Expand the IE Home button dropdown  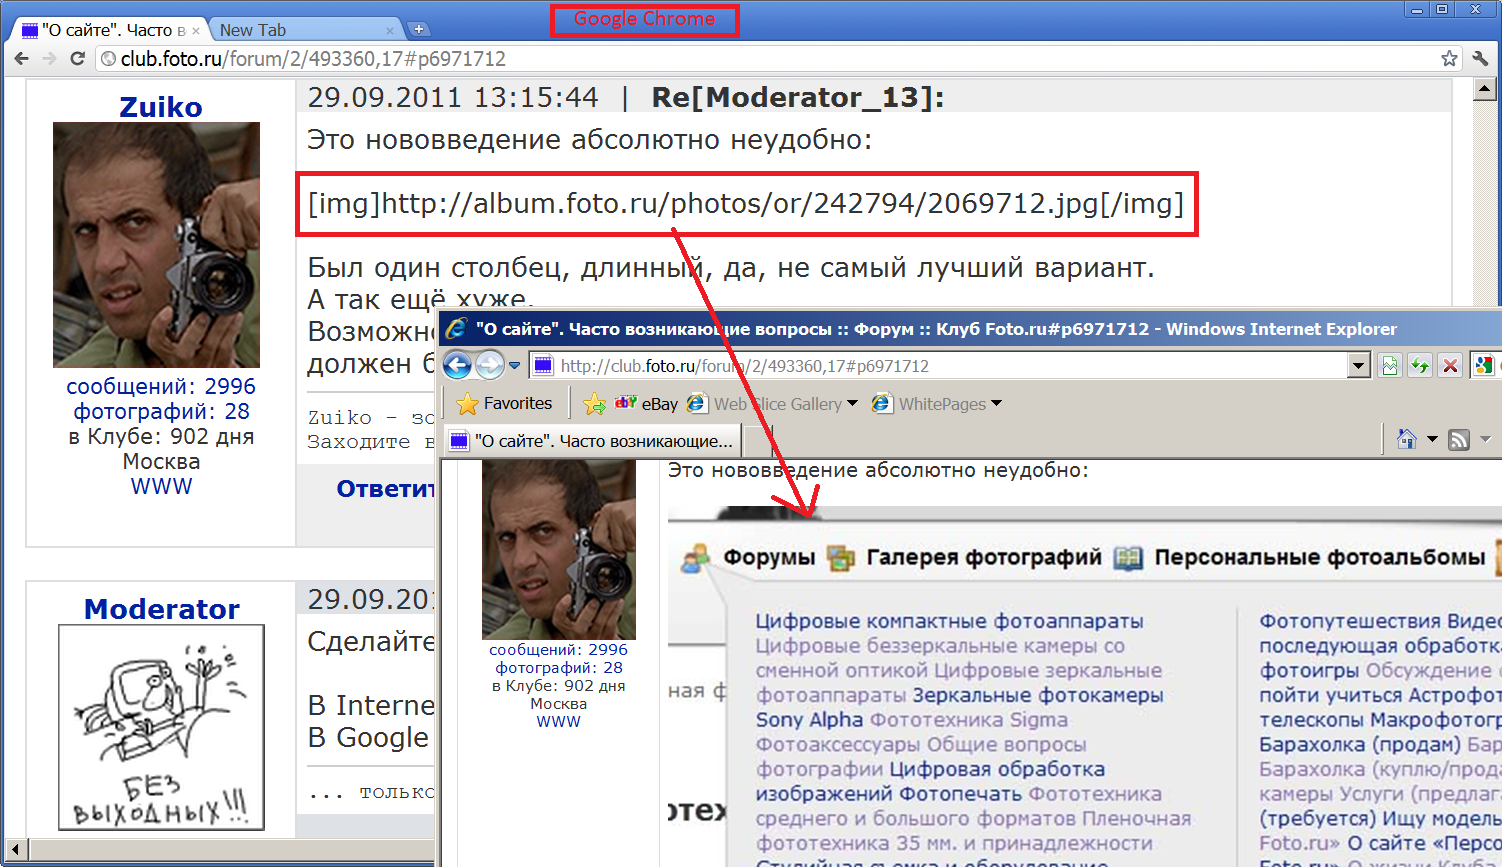point(1432,439)
